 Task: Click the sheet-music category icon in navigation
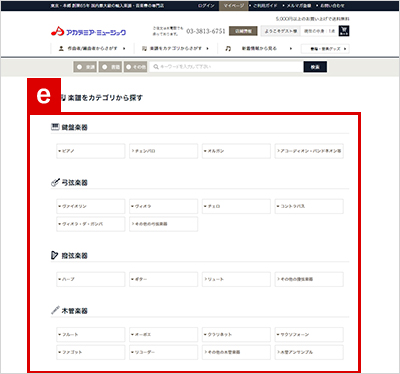pos(144,49)
